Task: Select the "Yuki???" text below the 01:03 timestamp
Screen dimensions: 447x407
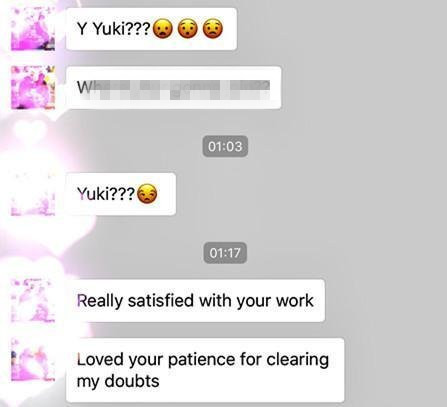Action: (106, 194)
